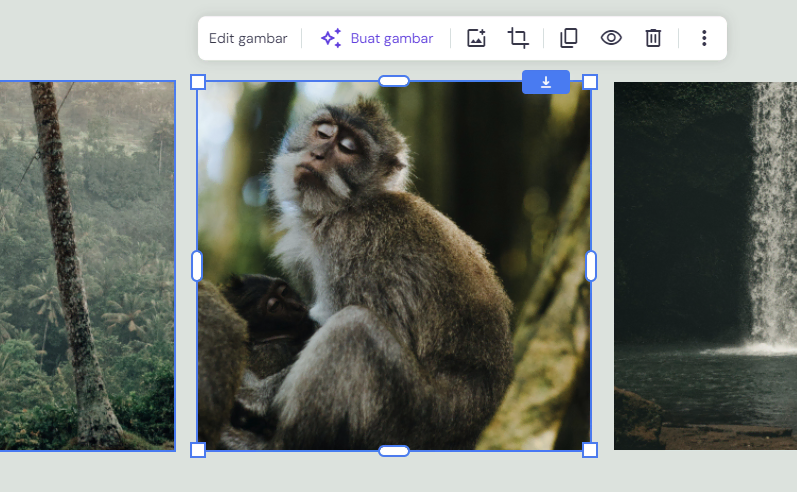Click the blue download button on monkey image
The image size is (797, 492).
click(x=546, y=82)
